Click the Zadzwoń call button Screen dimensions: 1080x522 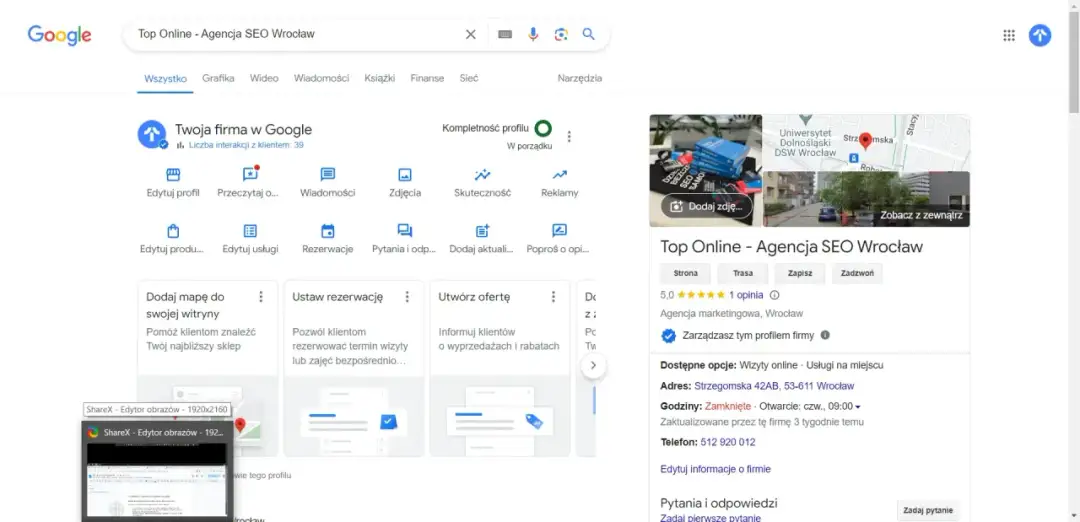[x=858, y=273]
